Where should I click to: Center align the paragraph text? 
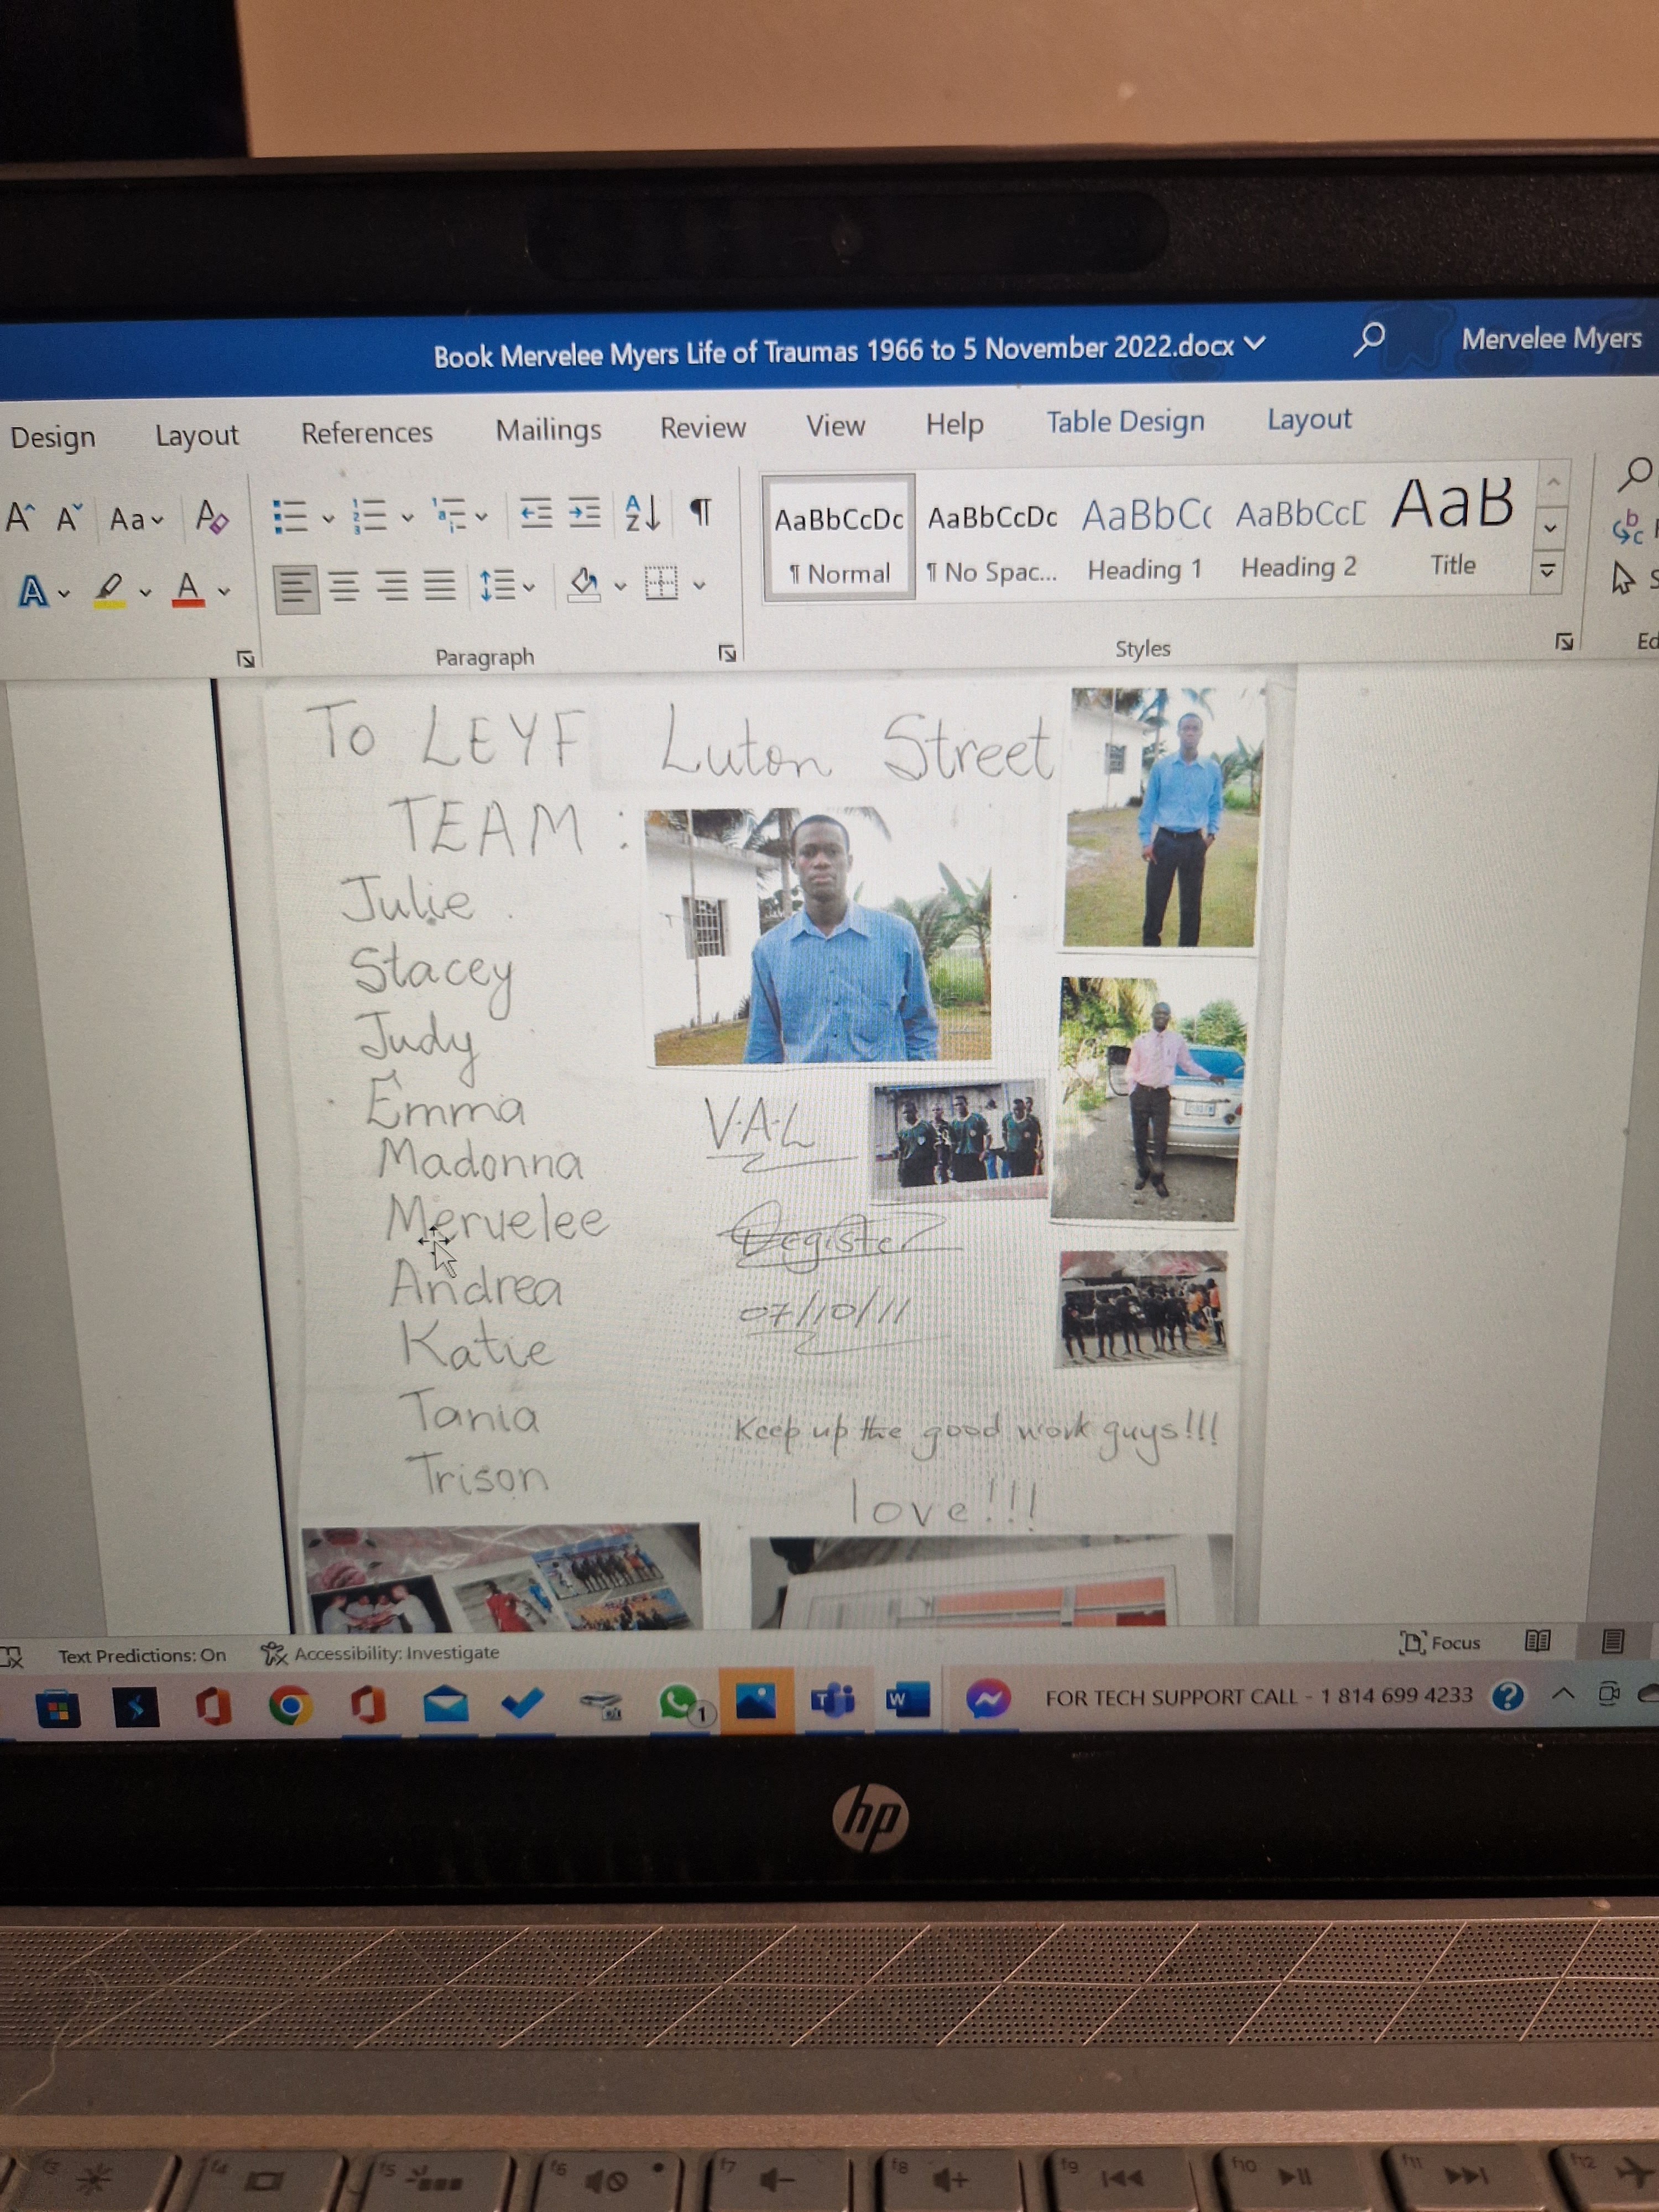coord(344,586)
